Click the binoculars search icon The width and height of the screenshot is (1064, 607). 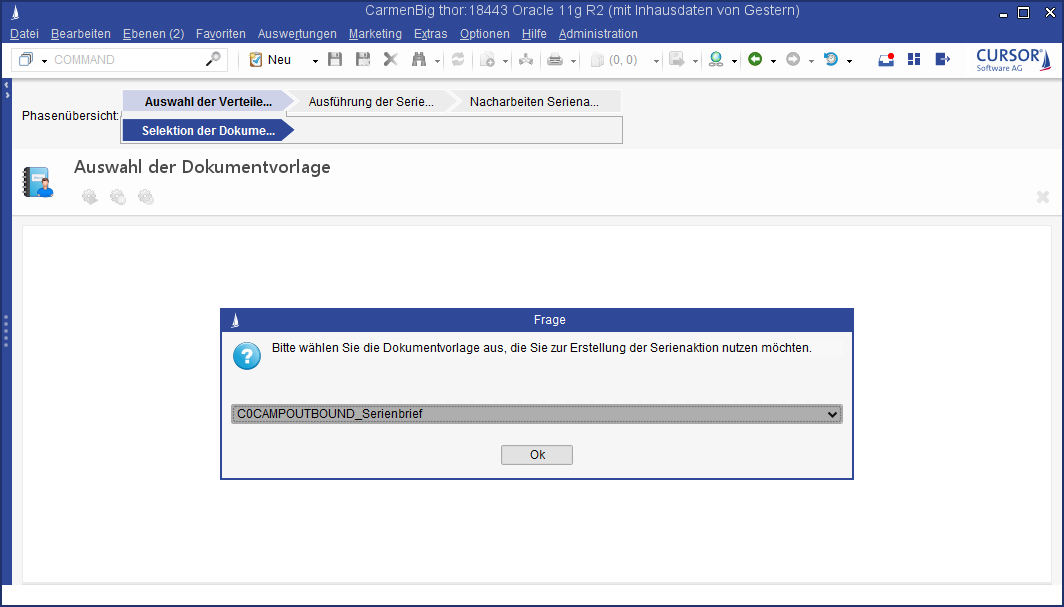point(419,60)
